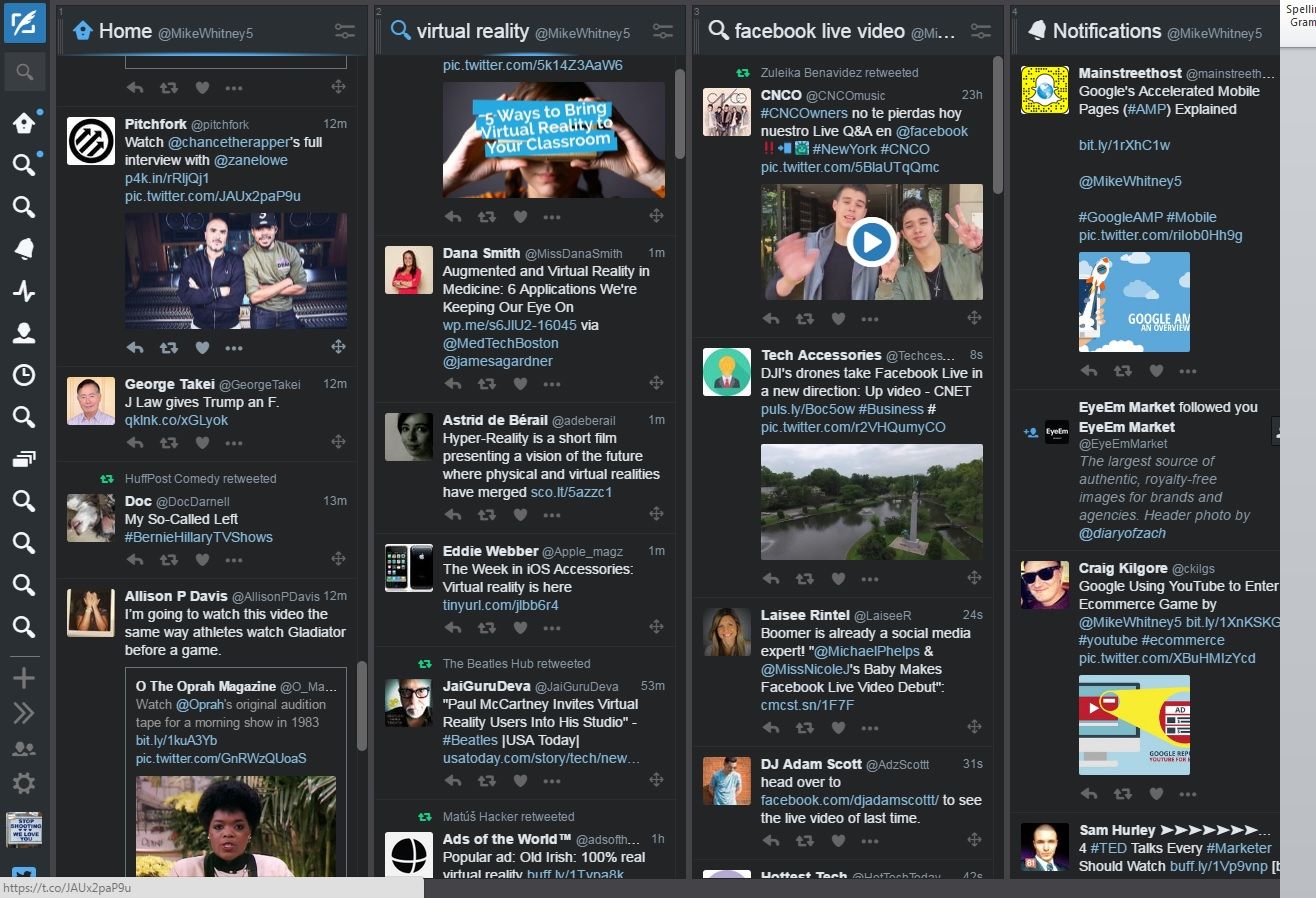Reply to George Takei's tweet
Viewport: 1316px width, 898px height.
coord(135,442)
